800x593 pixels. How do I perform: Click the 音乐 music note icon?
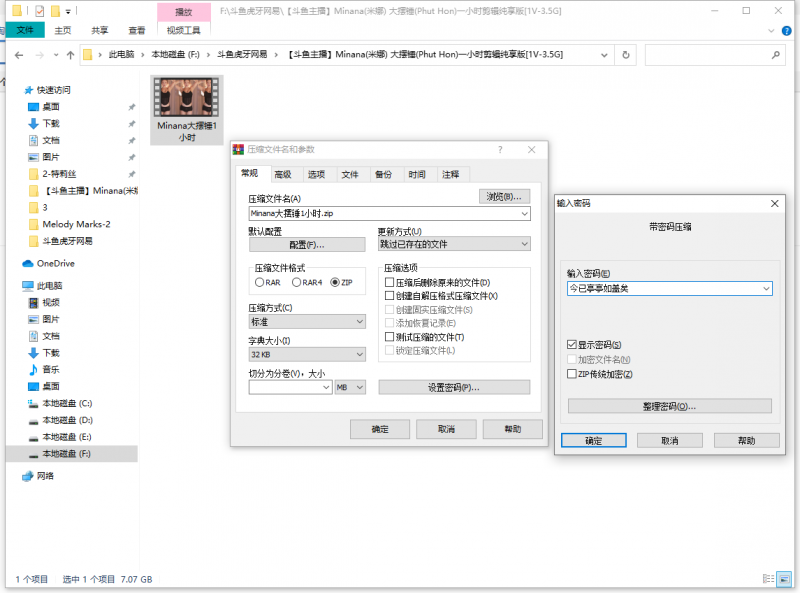point(32,370)
